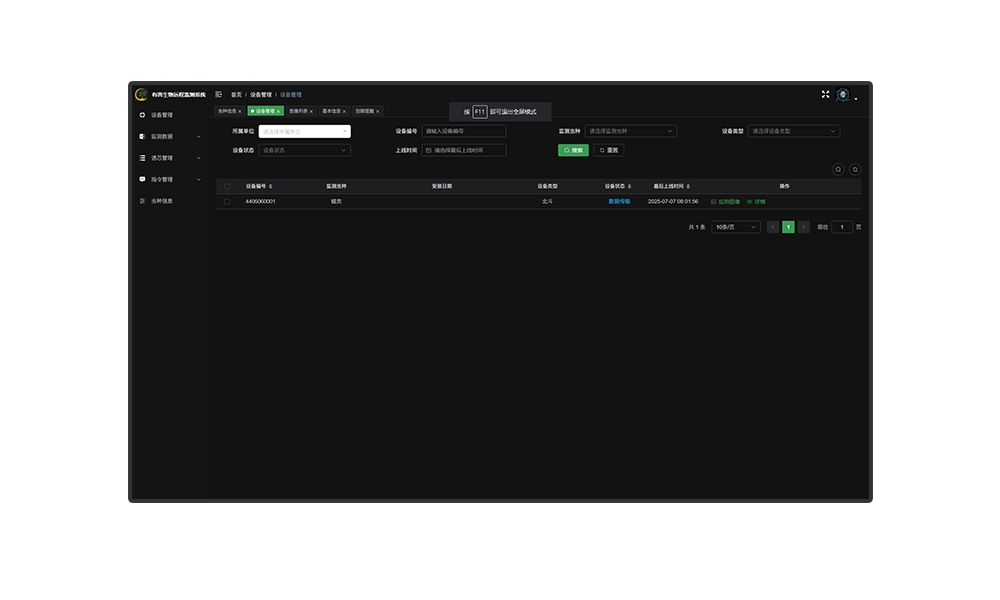Sort by the 设备状态 column sort arrows
Image resolution: width=1000 pixels, height=600 pixels.
pyautogui.click(x=629, y=186)
